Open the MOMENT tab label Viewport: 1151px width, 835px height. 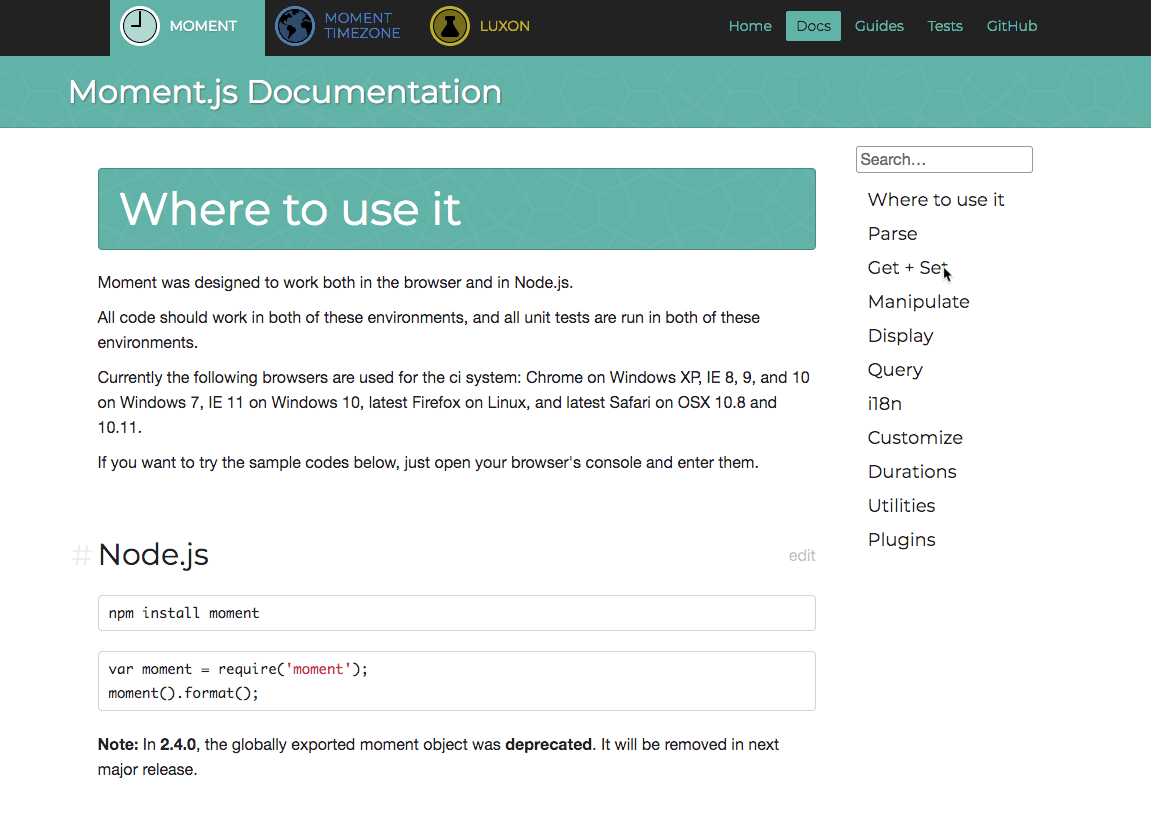click(x=203, y=26)
